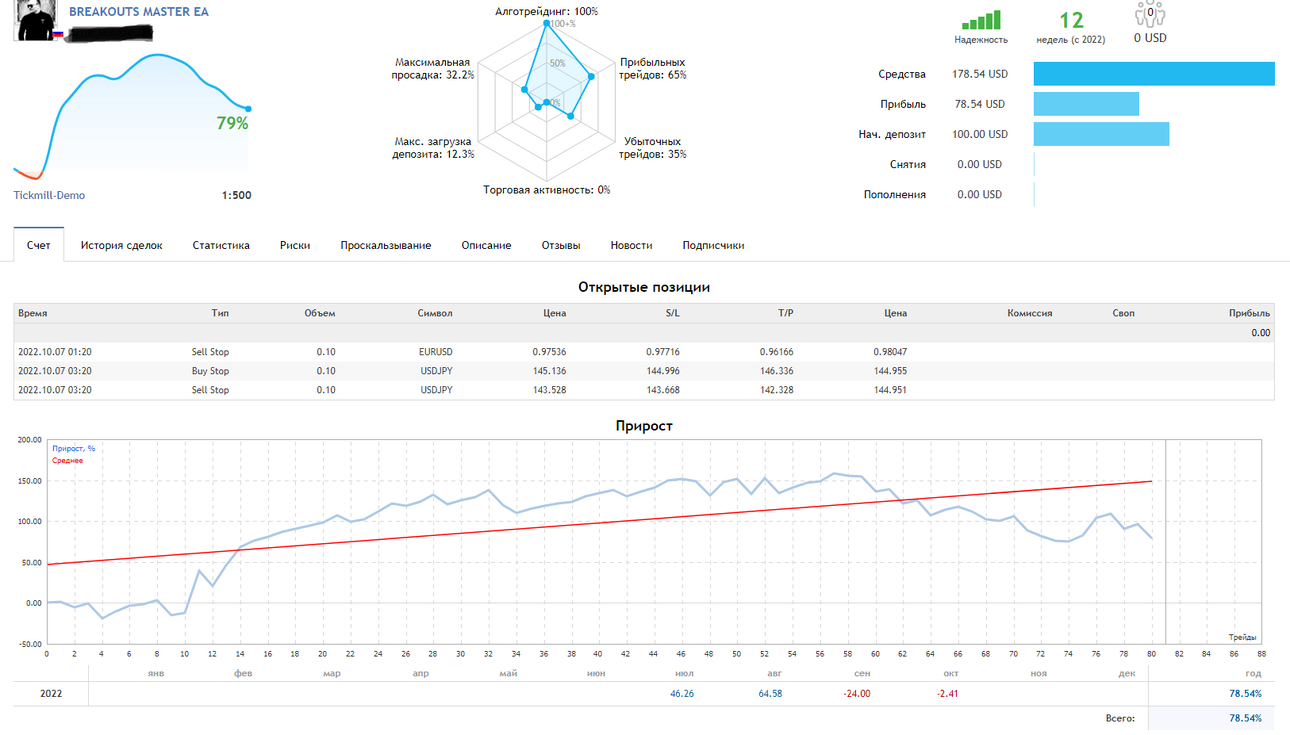Click the 'Алготрейдинг: 100%' radar label
Image resolution: width=1290 pixels, height=735 pixels.
[x=547, y=12]
